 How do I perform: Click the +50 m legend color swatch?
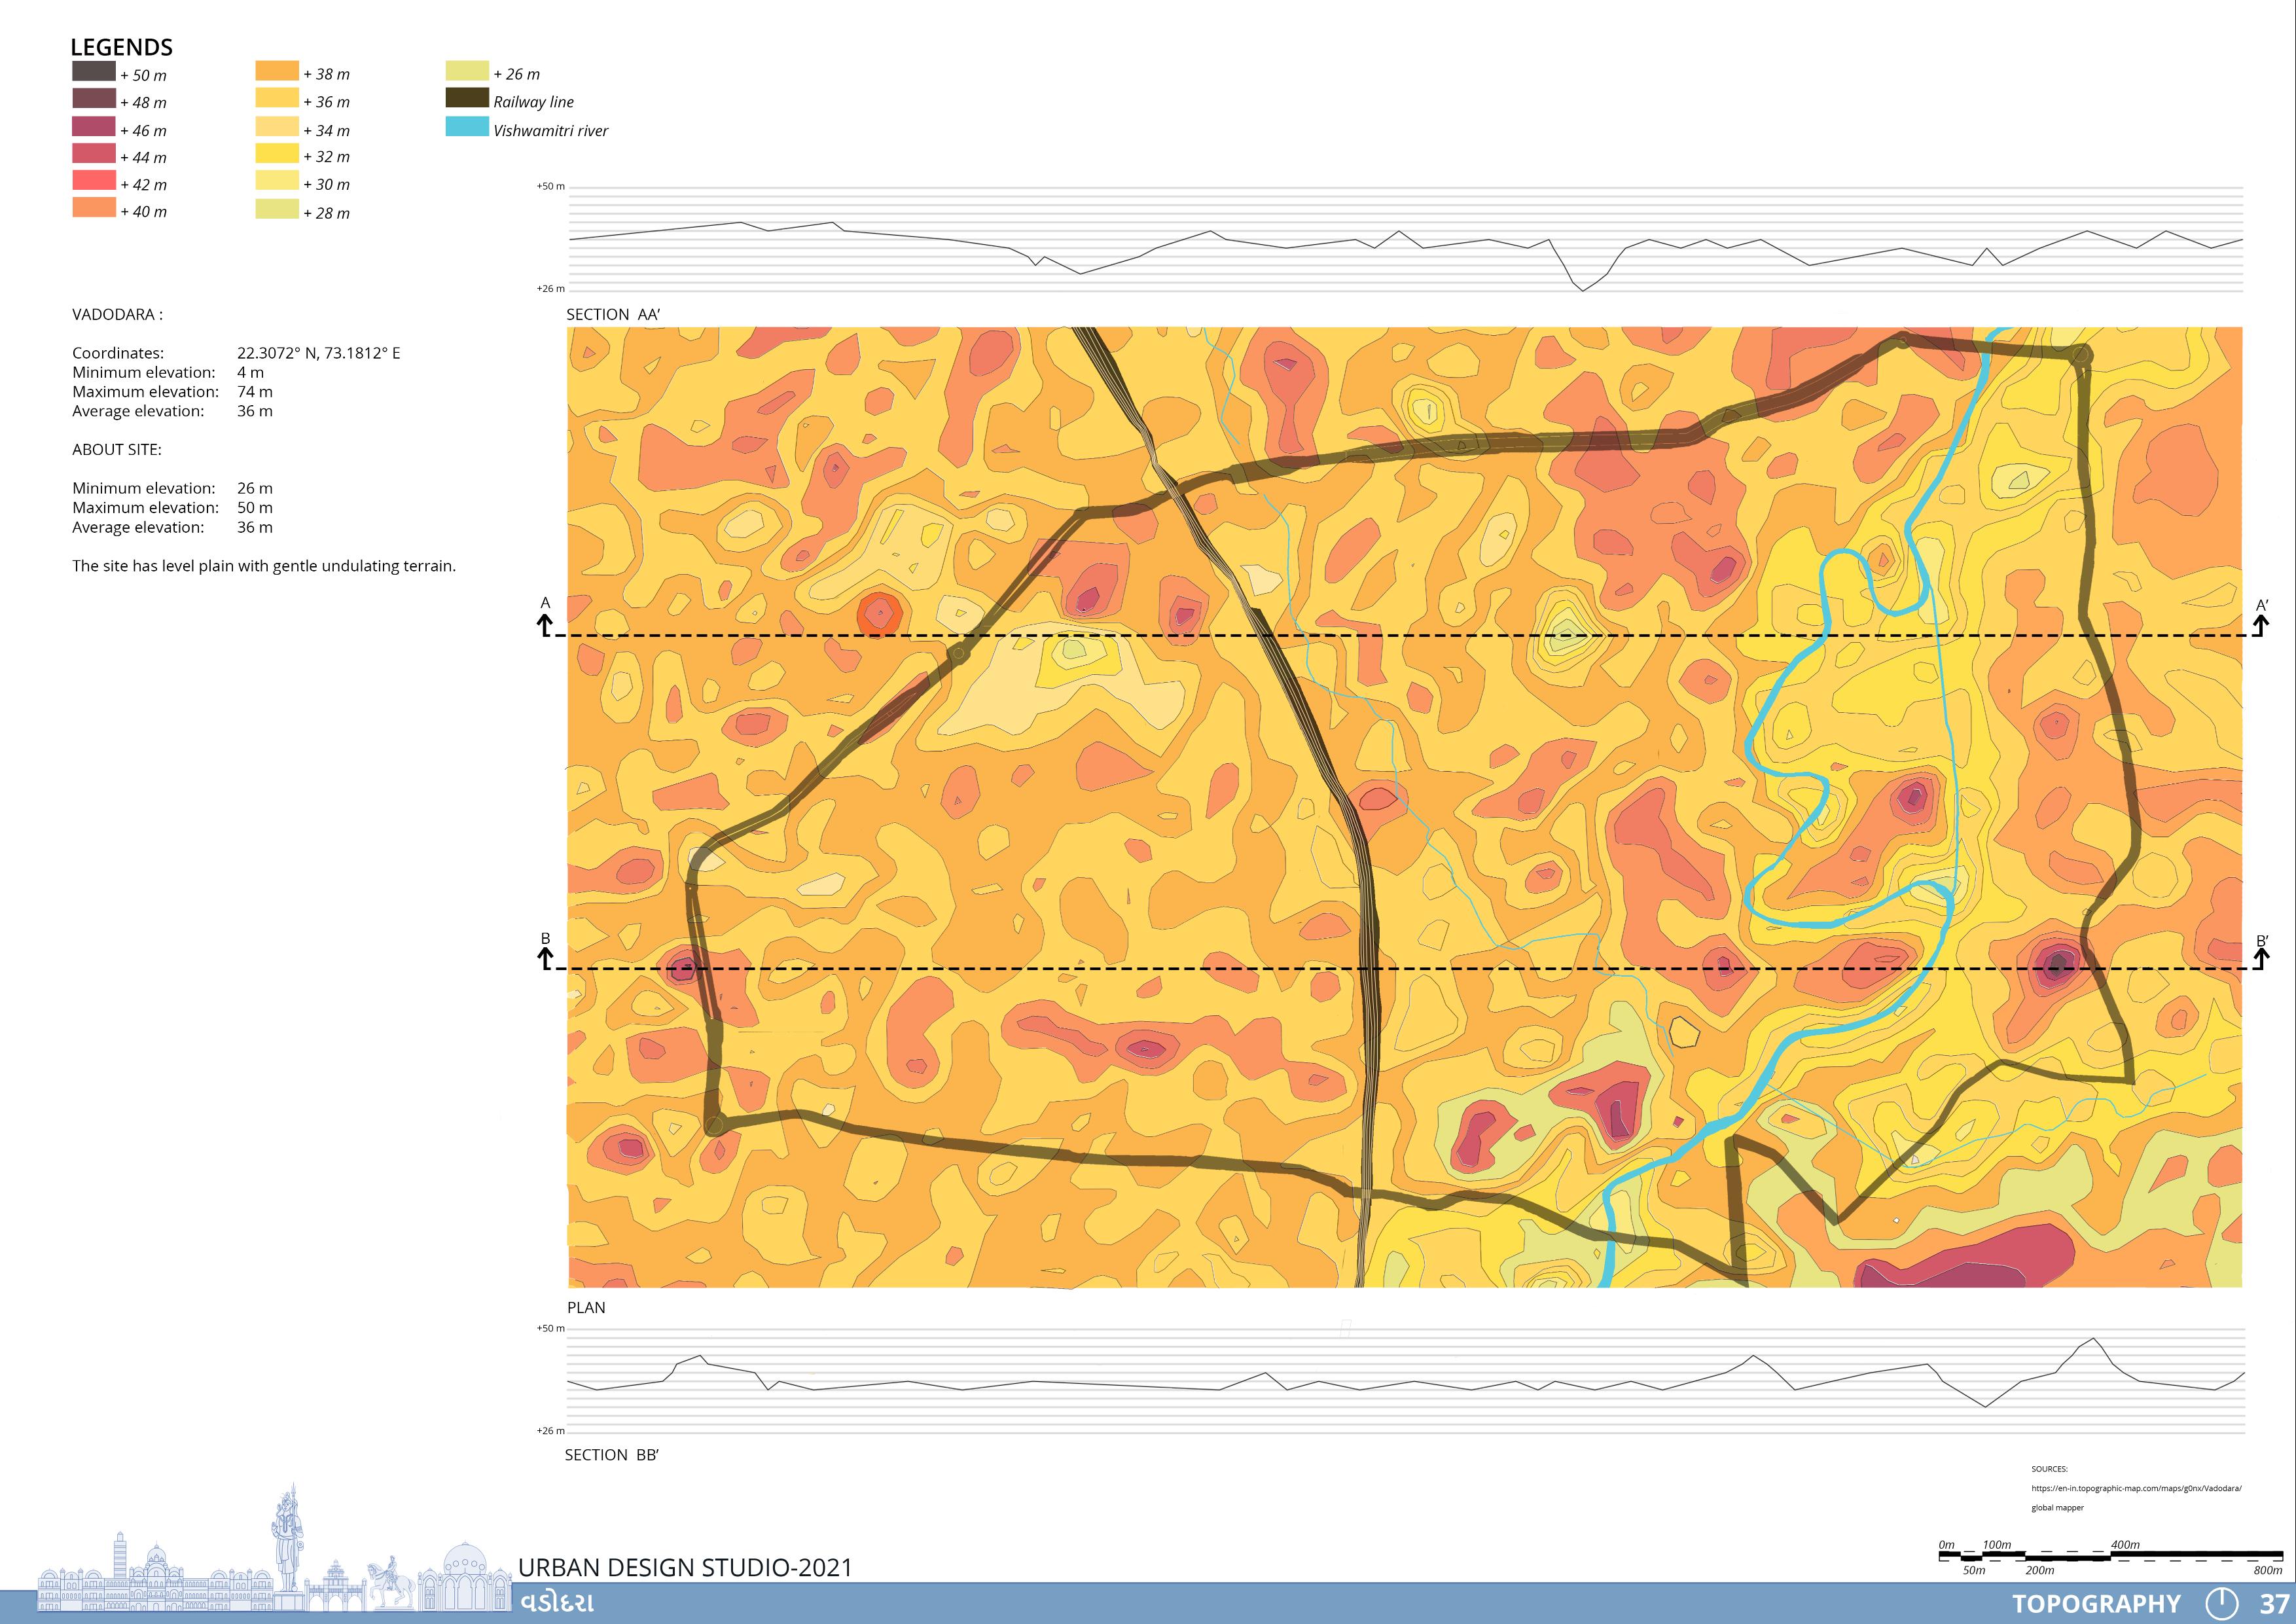[x=93, y=72]
